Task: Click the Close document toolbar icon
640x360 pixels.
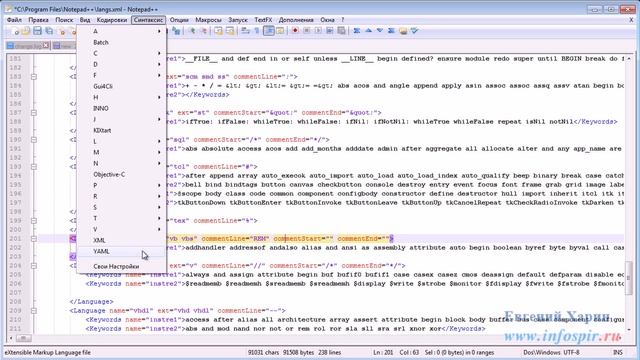Action: [62, 31]
